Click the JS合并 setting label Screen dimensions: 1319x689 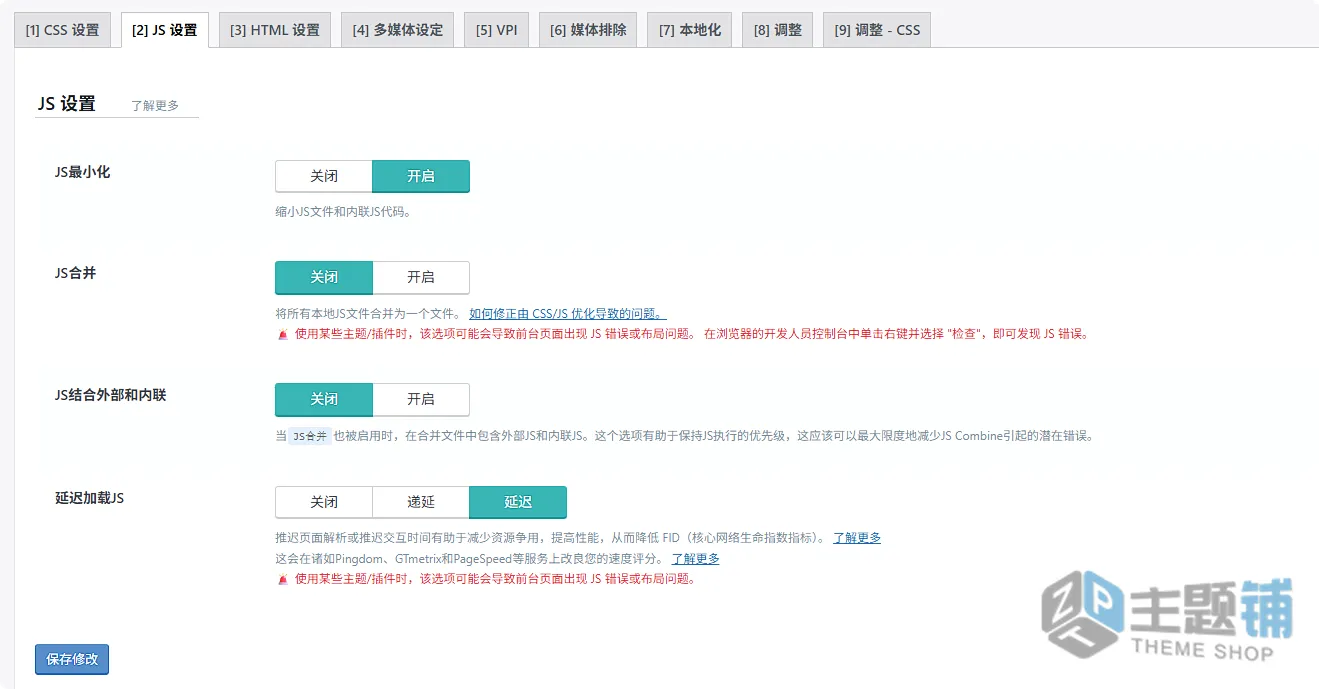[x=75, y=273]
